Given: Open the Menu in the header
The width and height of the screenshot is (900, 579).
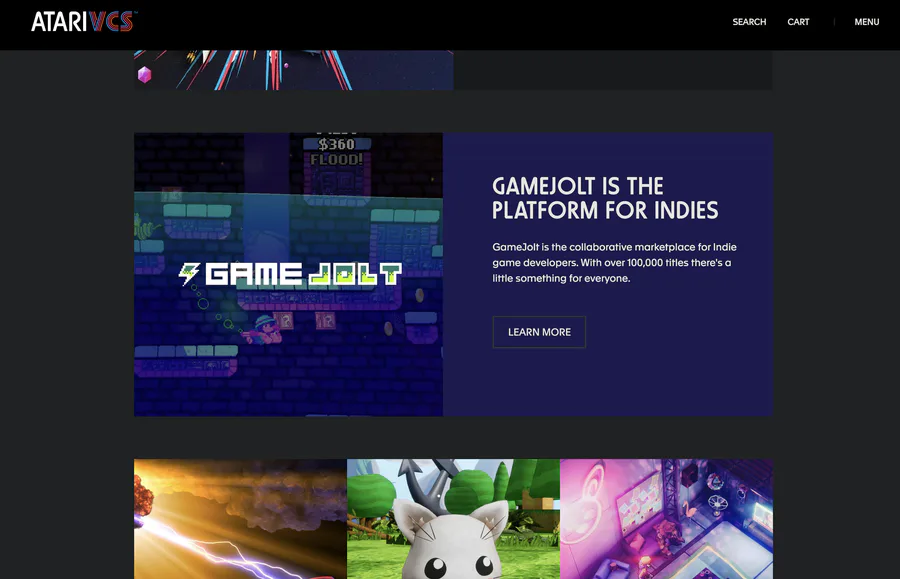Looking at the screenshot, I should [x=867, y=22].
